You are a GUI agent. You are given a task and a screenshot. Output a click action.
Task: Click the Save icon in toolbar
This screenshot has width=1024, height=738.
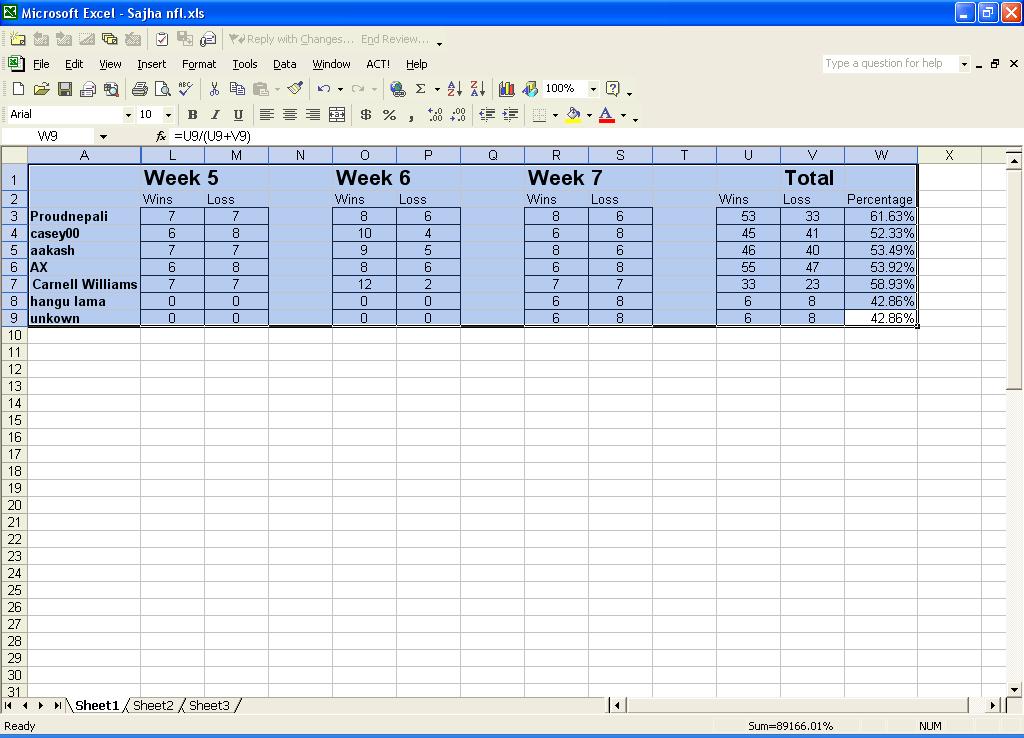65,89
